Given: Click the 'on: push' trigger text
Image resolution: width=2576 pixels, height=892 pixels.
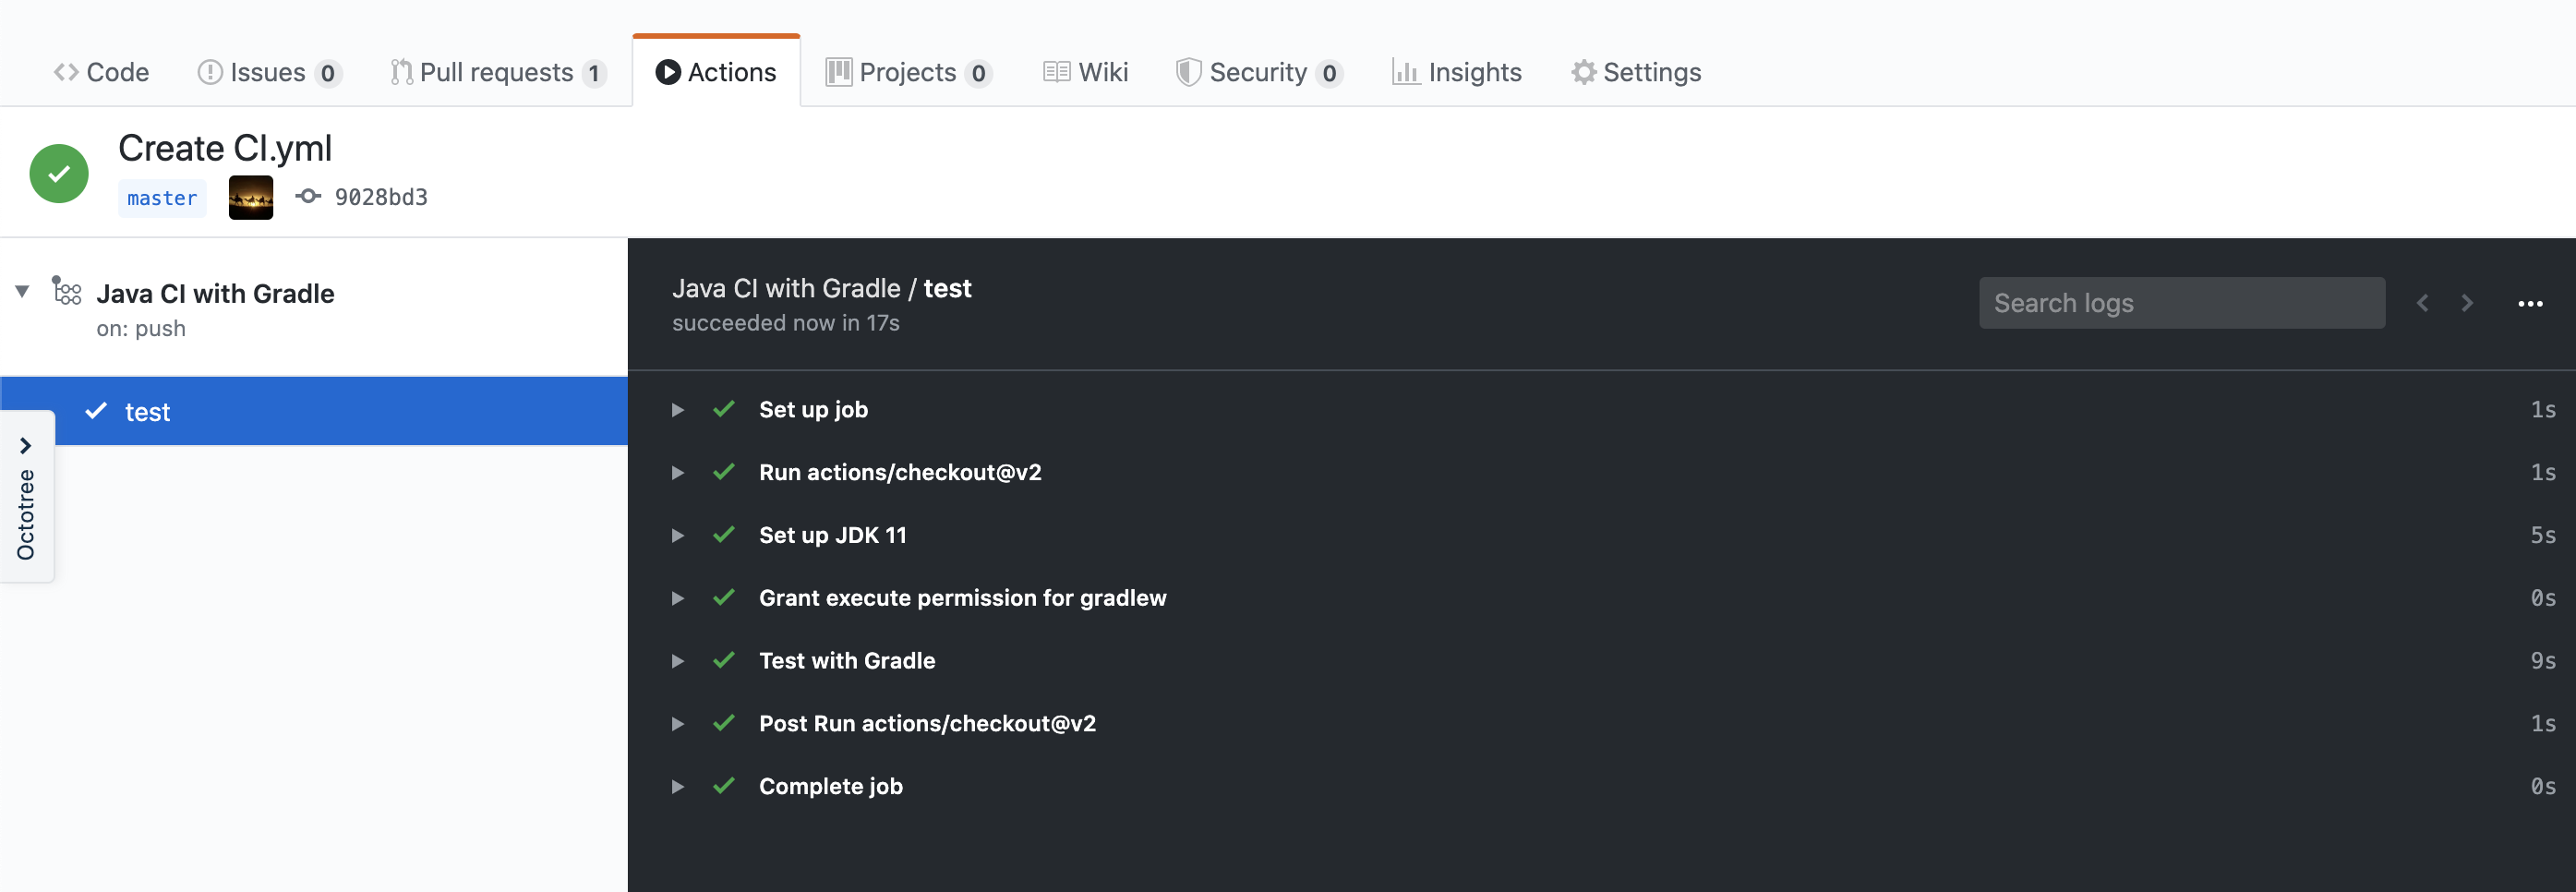Looking at the screenshot, I should (x=141, y=328).
